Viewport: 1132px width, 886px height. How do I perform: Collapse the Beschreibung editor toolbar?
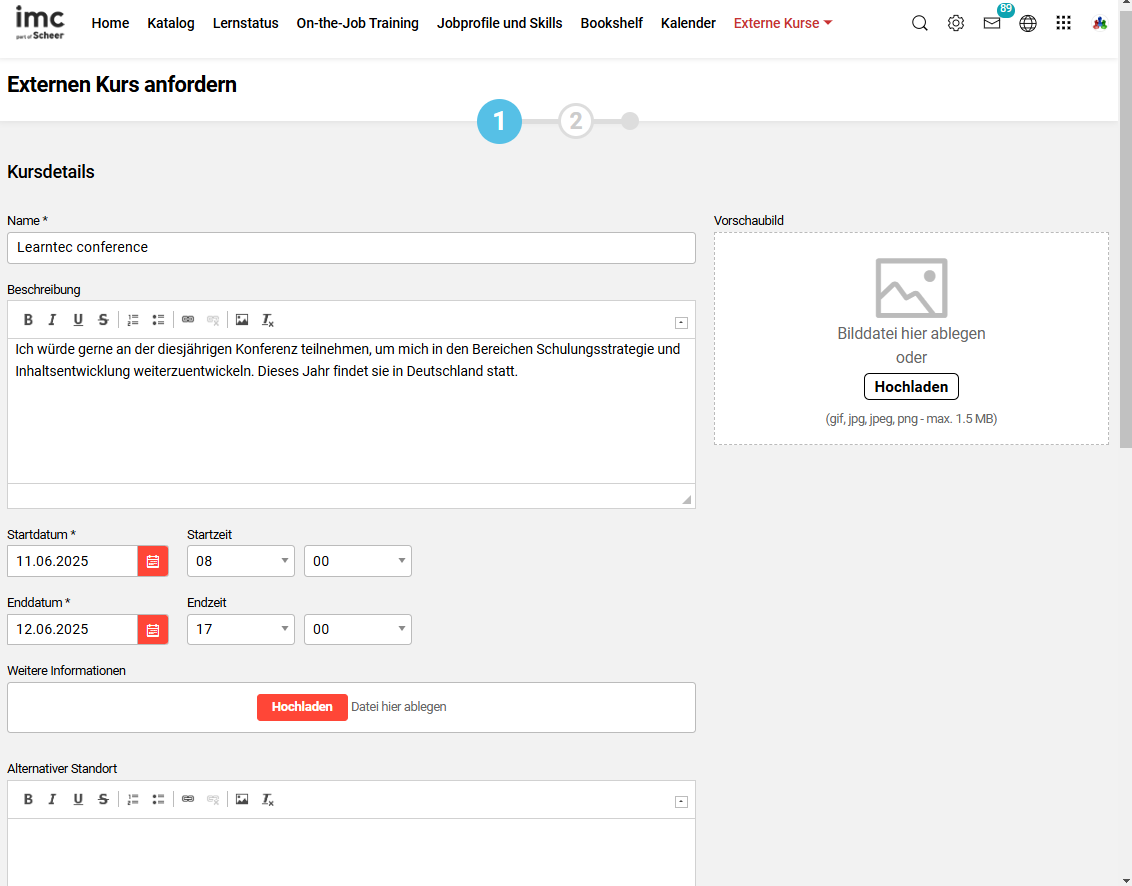681,322
